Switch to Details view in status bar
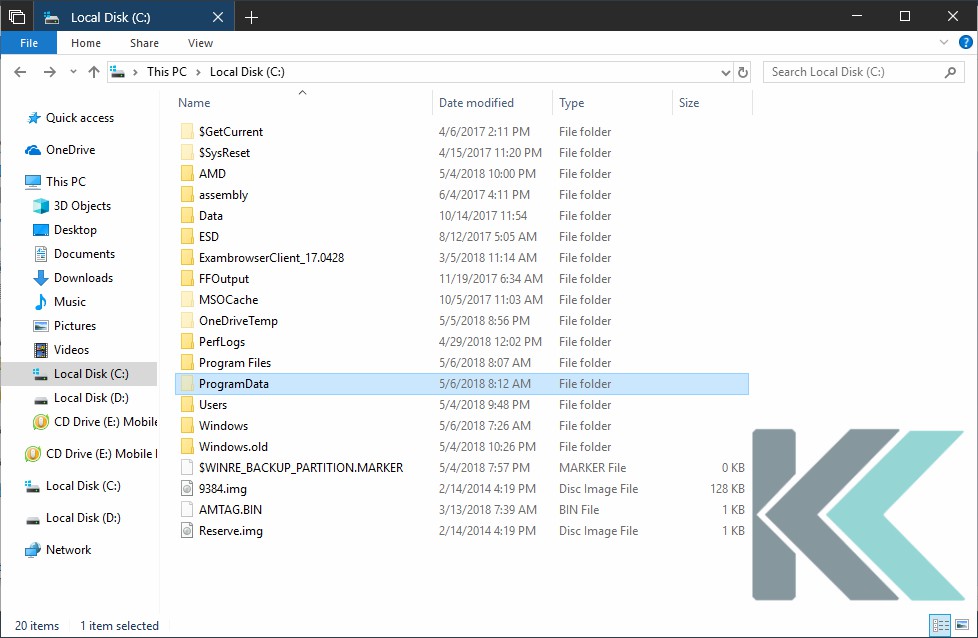978x638 pixels. [940, 624]
